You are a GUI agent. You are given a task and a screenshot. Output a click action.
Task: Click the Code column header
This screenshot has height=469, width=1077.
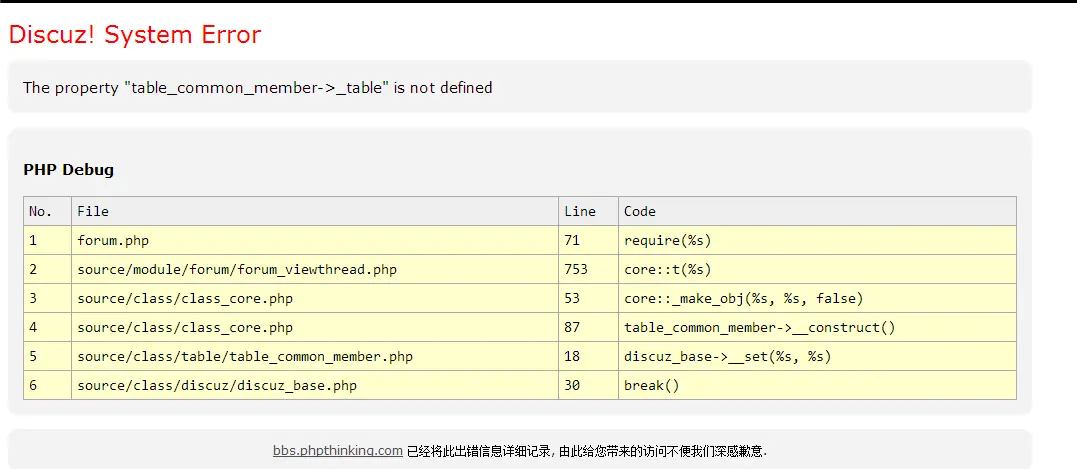tap(817, 211)
